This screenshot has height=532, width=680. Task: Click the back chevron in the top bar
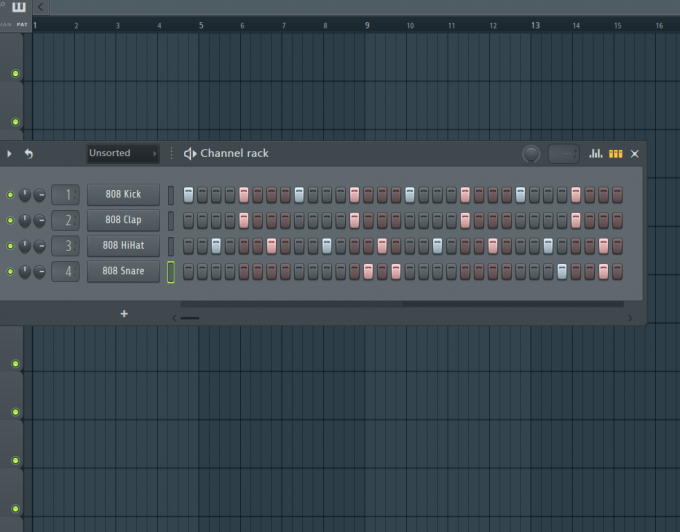pos(40,7)
